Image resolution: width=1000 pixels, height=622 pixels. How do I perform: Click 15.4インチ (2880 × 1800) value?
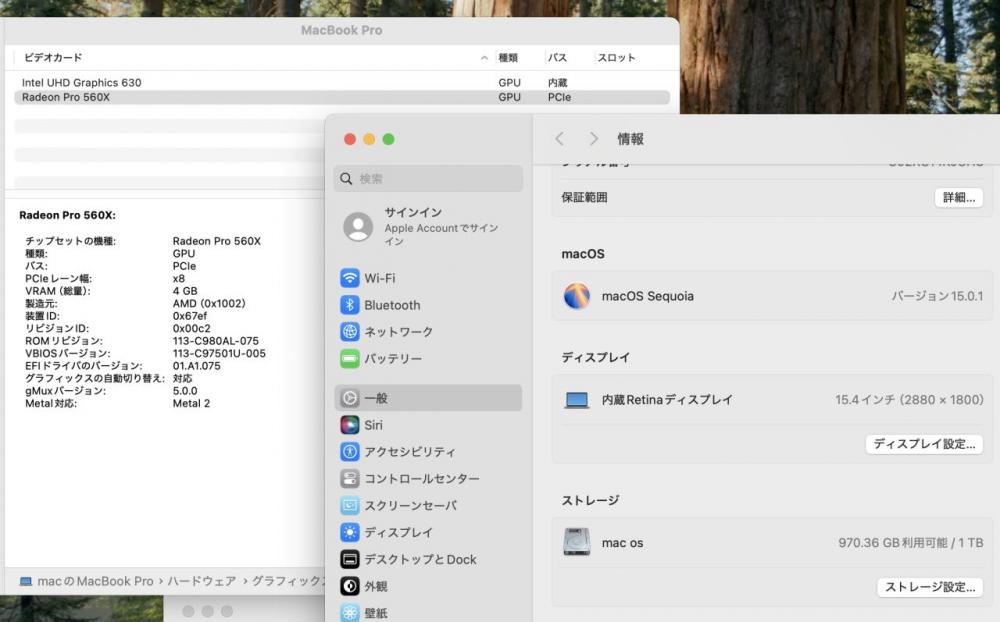[909, 400]
